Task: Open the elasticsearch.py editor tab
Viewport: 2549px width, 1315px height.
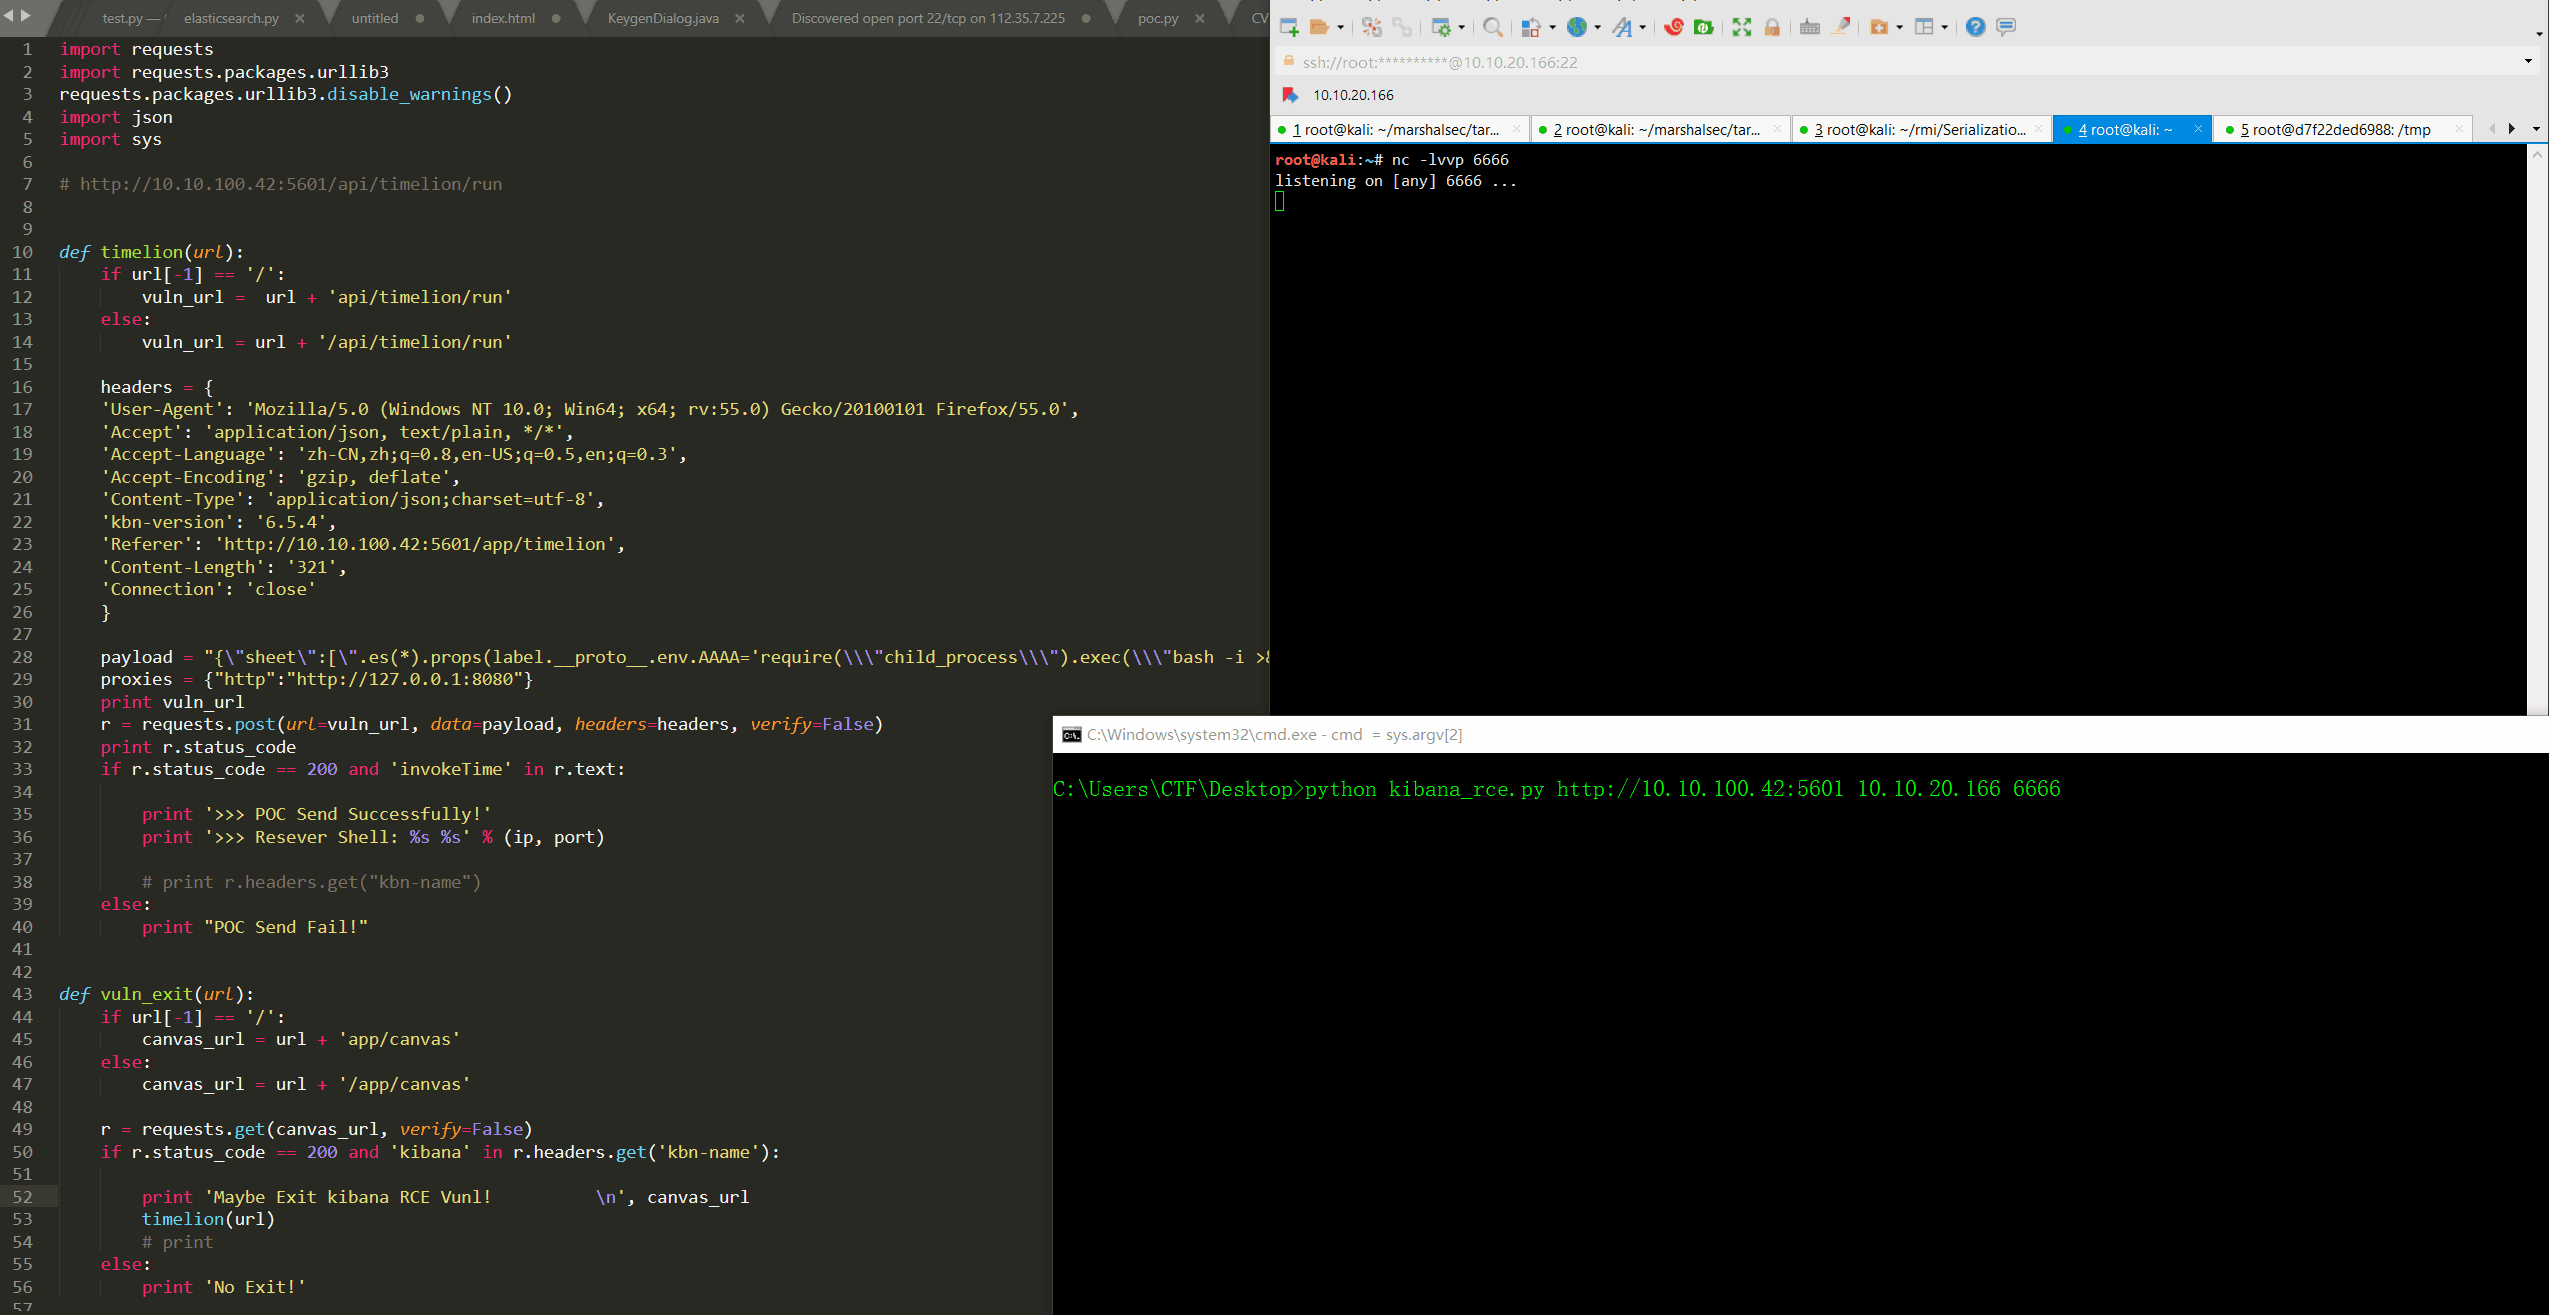Action: coord(231,18)
